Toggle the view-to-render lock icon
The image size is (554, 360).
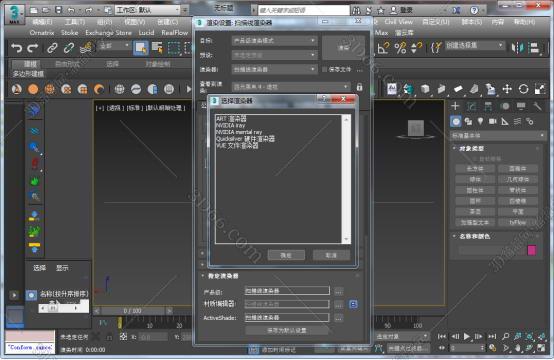tap(359, 87)
